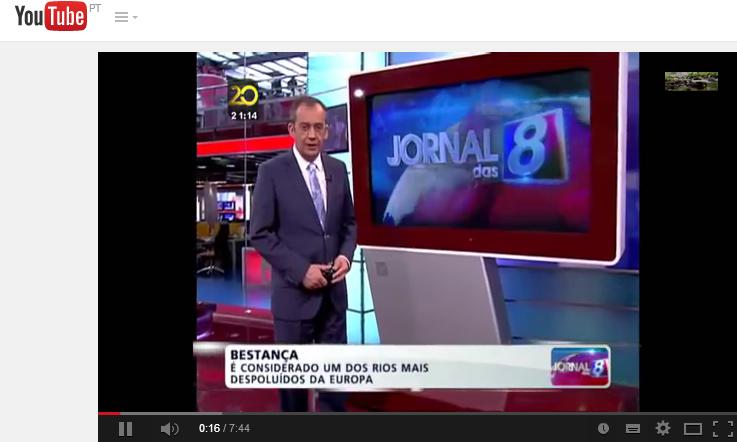This screenshot has height=442, width=737.
Task: Open the YouTube home logo
Action: pyautogui.click(x=51, y=16)
